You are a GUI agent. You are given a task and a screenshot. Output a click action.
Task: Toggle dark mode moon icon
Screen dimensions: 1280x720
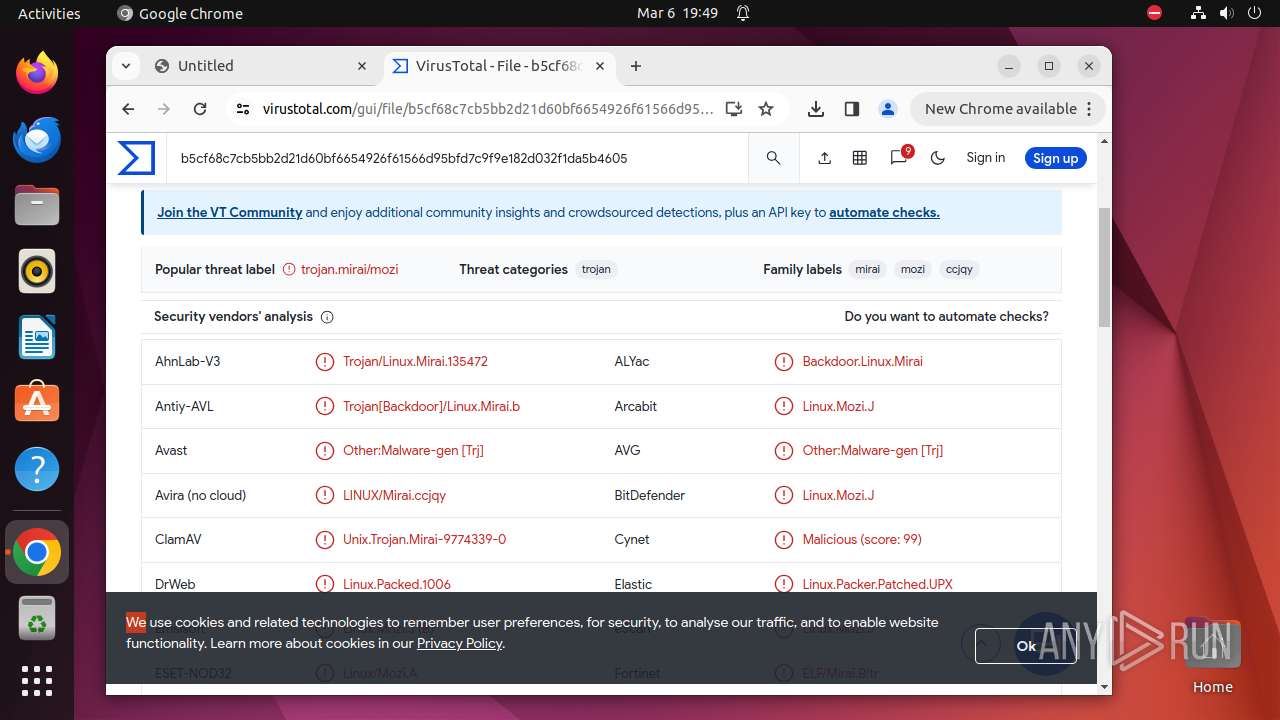[938, 158]
